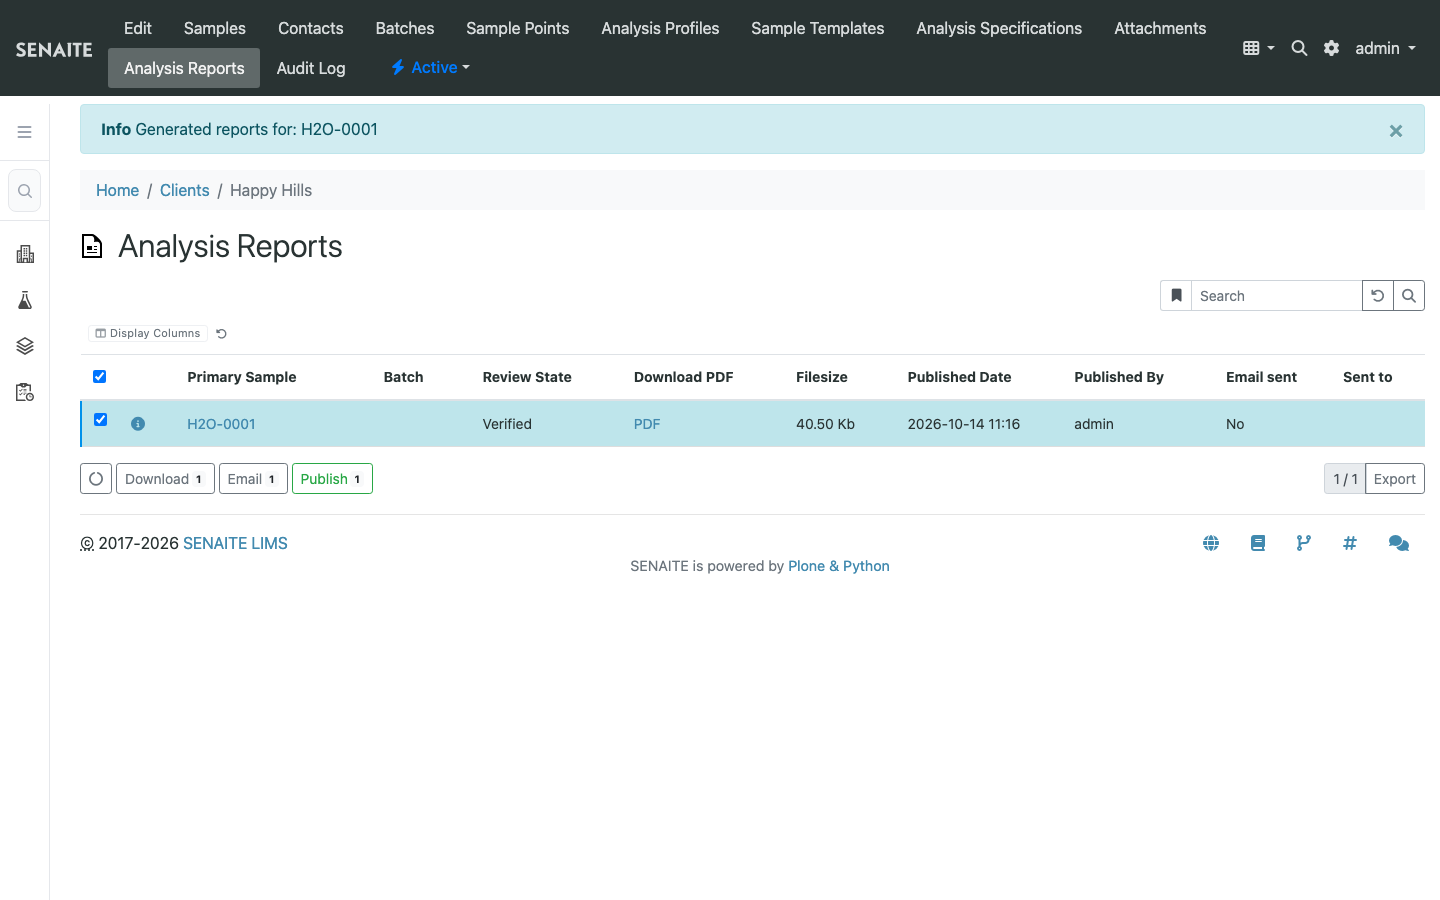Go to Clients breadcrumb link
The height and width of the screenshot is (900, 1440).
[185, 190]
